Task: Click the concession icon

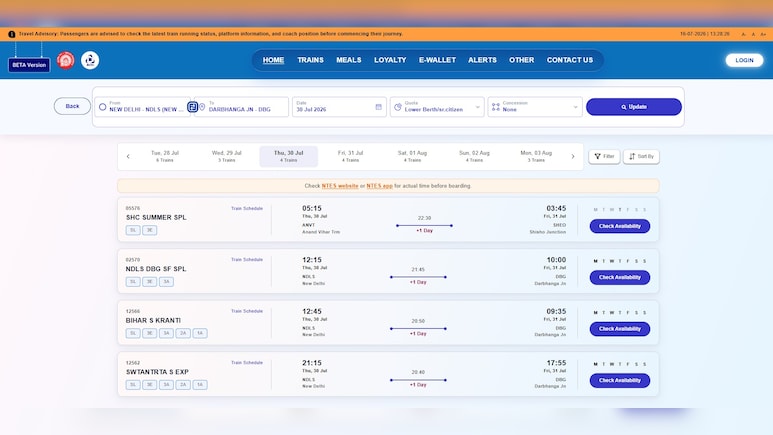Action: [495, 107]
